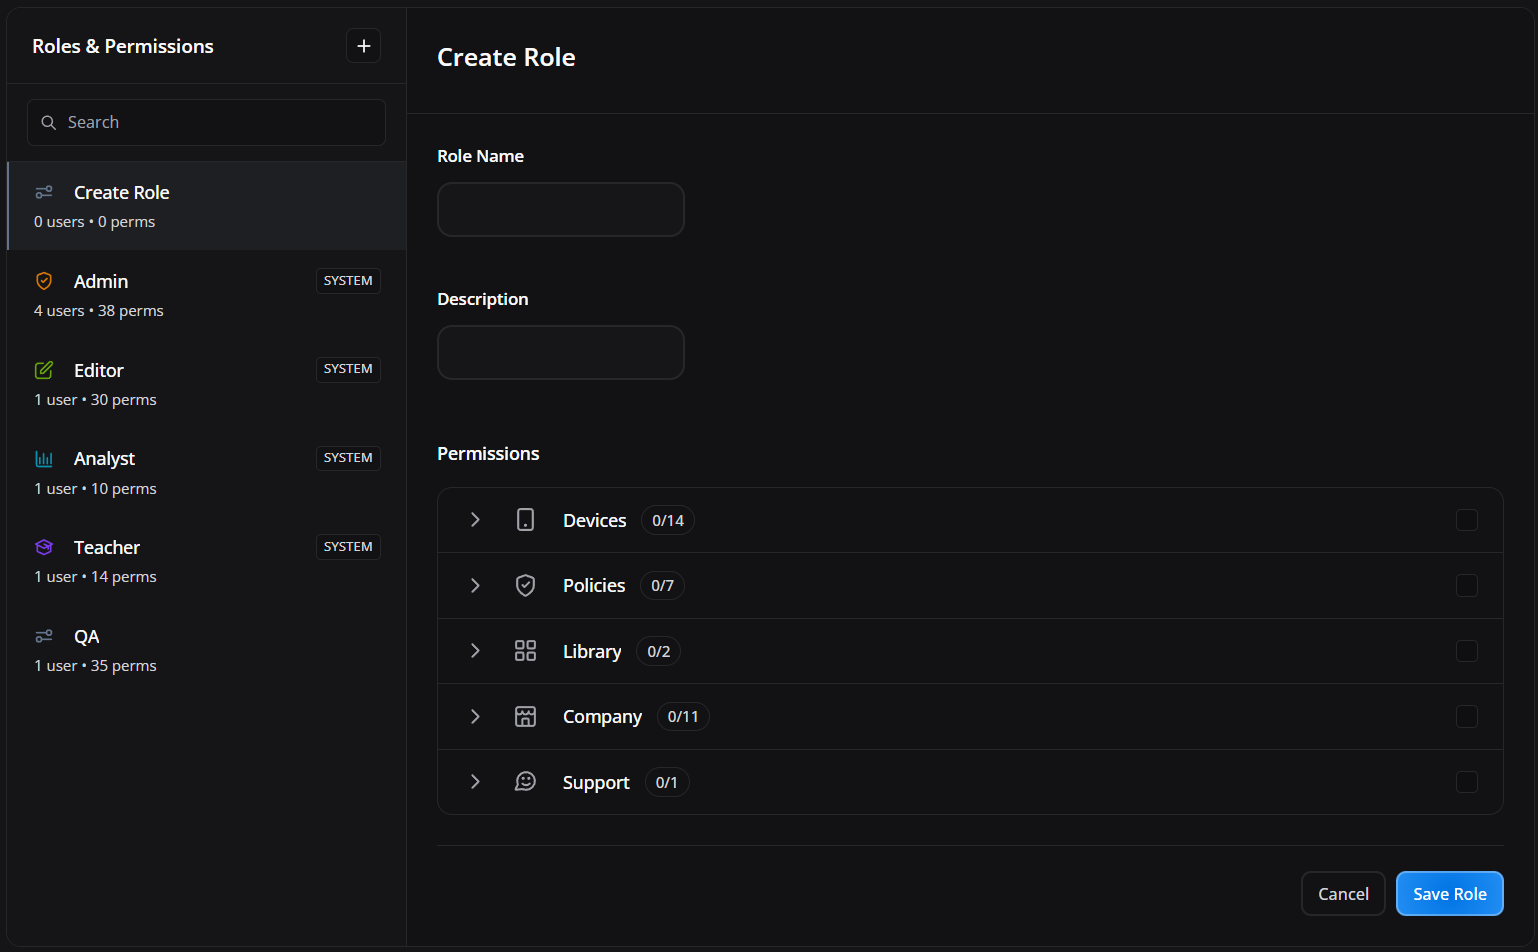Screen dimensions: 1538x952
Task: Click the plus icon to add a role
Action: (x=363, y=46)
